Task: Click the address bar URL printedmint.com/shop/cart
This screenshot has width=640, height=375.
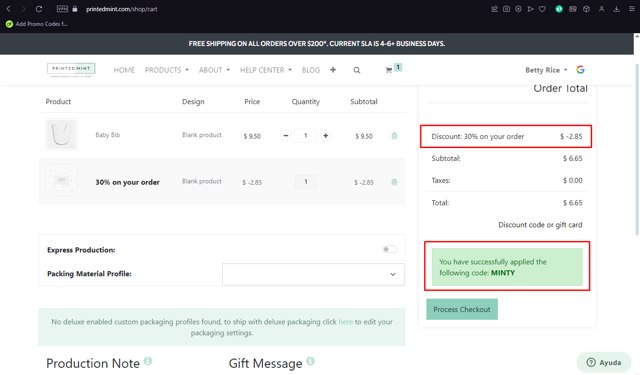Action: [x=122, y=9]
